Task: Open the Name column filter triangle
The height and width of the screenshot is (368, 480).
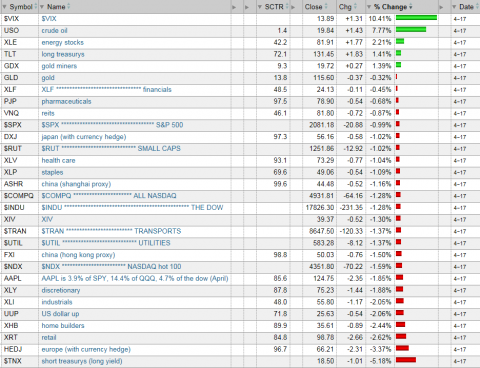Action: tap(42, 7)
